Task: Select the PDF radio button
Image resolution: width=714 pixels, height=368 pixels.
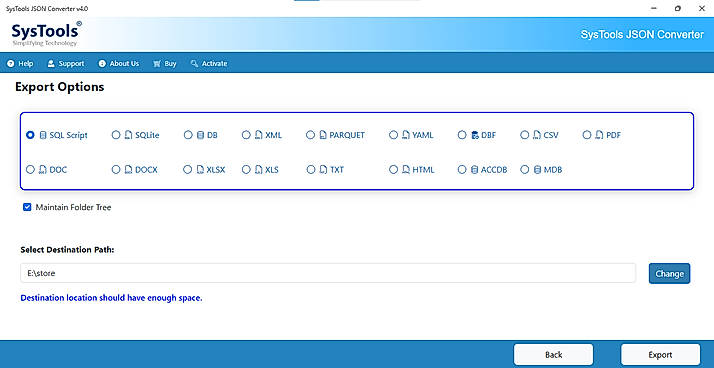Action: [587, 135]
